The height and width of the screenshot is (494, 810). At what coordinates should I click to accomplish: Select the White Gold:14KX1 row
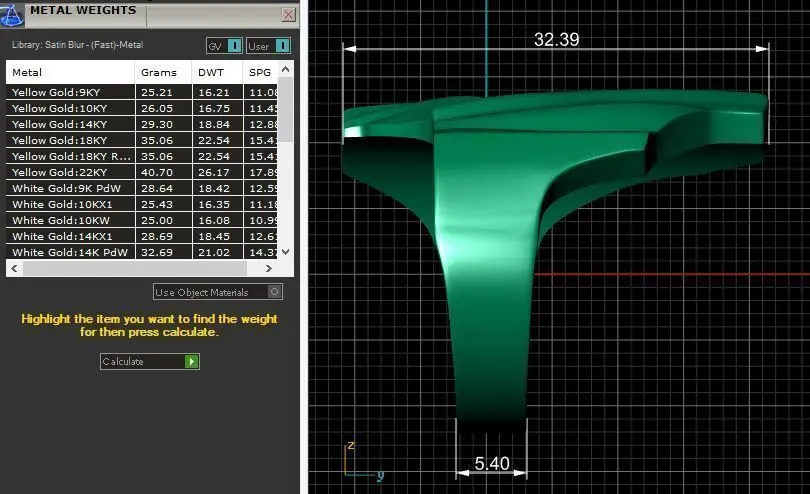coord(142,237)
